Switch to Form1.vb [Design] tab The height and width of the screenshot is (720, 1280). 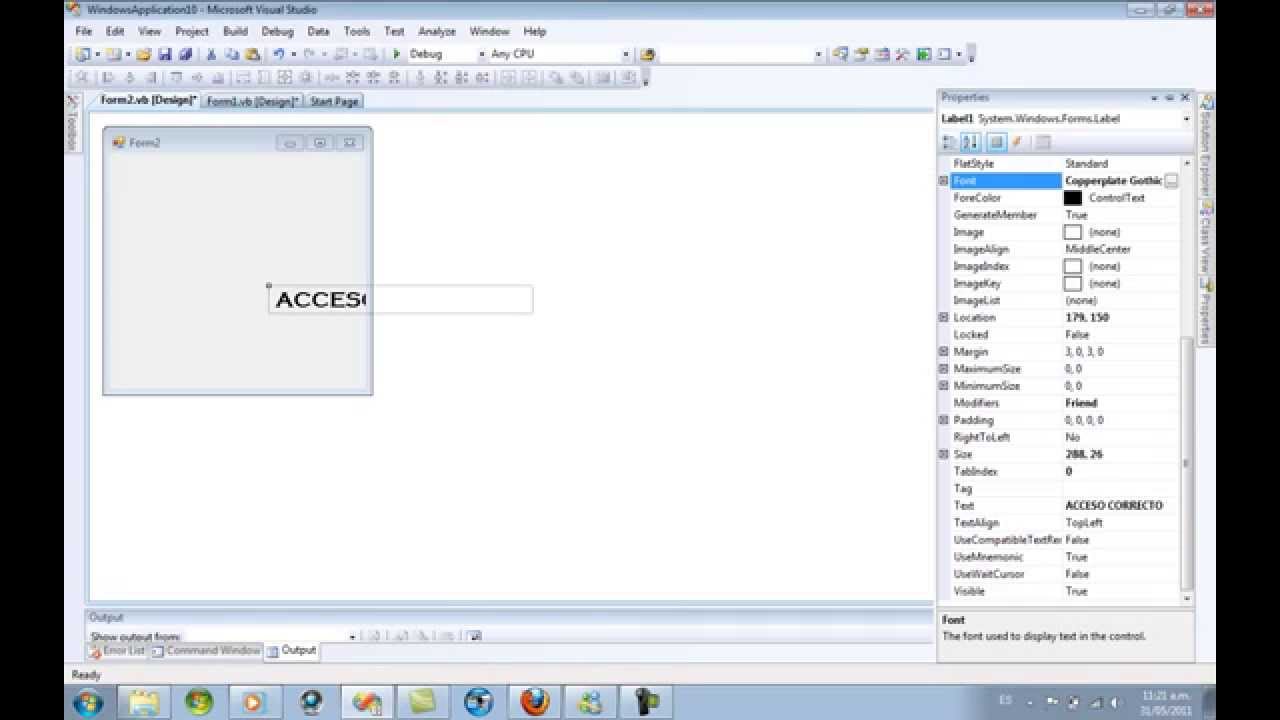253,101
